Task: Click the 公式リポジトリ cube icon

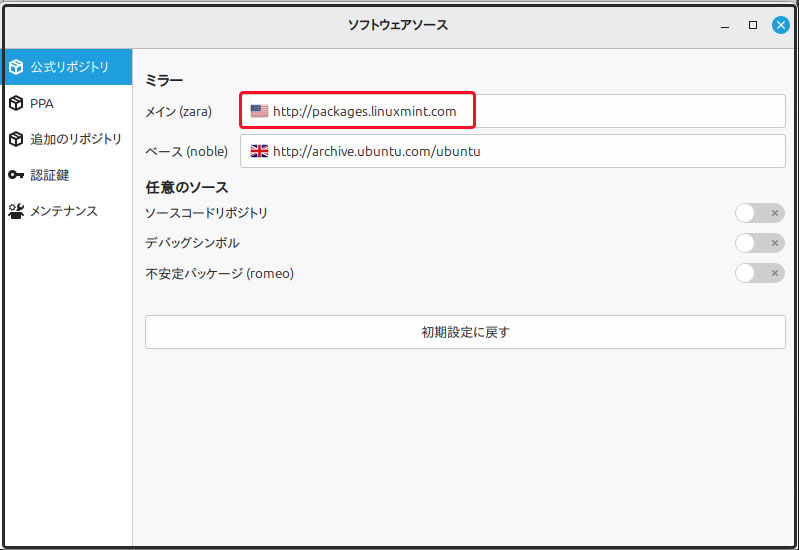Action: pos(16,67)
